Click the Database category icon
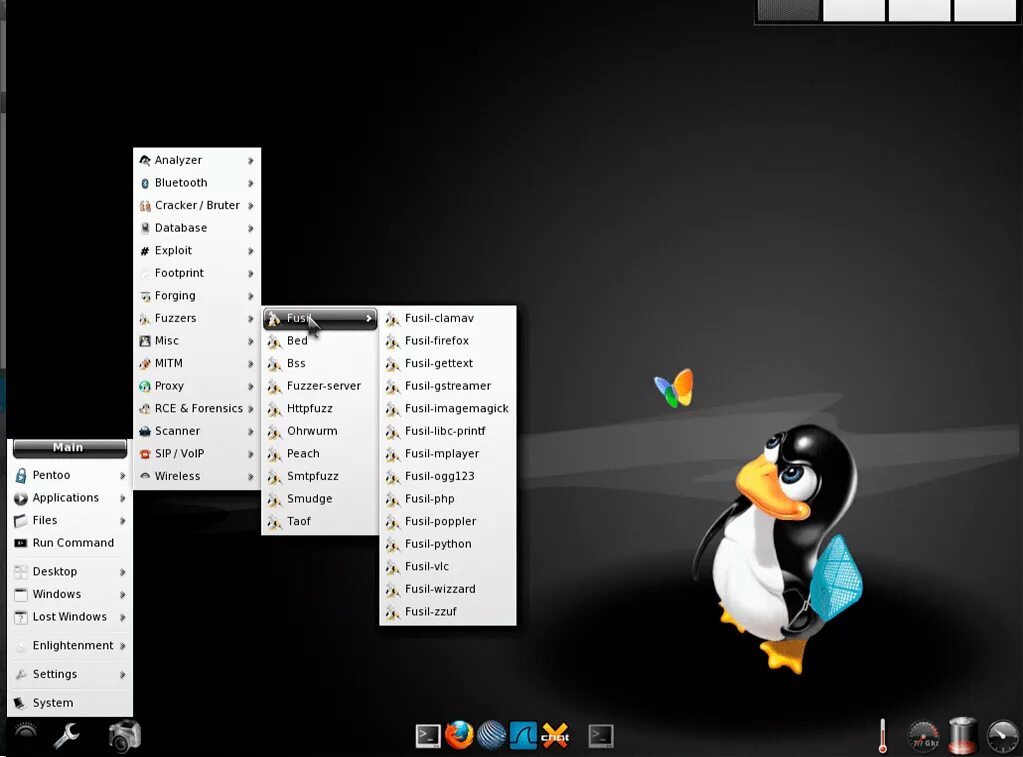1023x757 pixels. [x=145, y=228]
